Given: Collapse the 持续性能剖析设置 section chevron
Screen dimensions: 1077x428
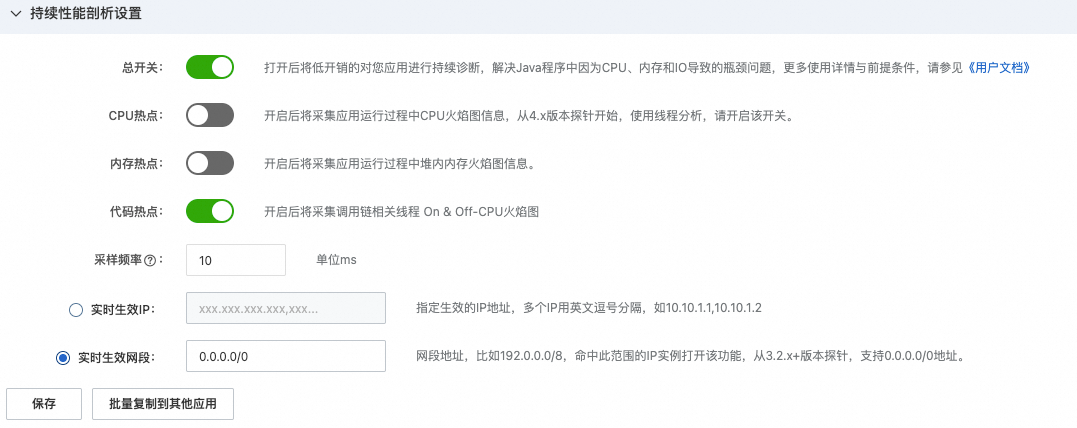Looking at the screenshot, I should click(15, 14).
